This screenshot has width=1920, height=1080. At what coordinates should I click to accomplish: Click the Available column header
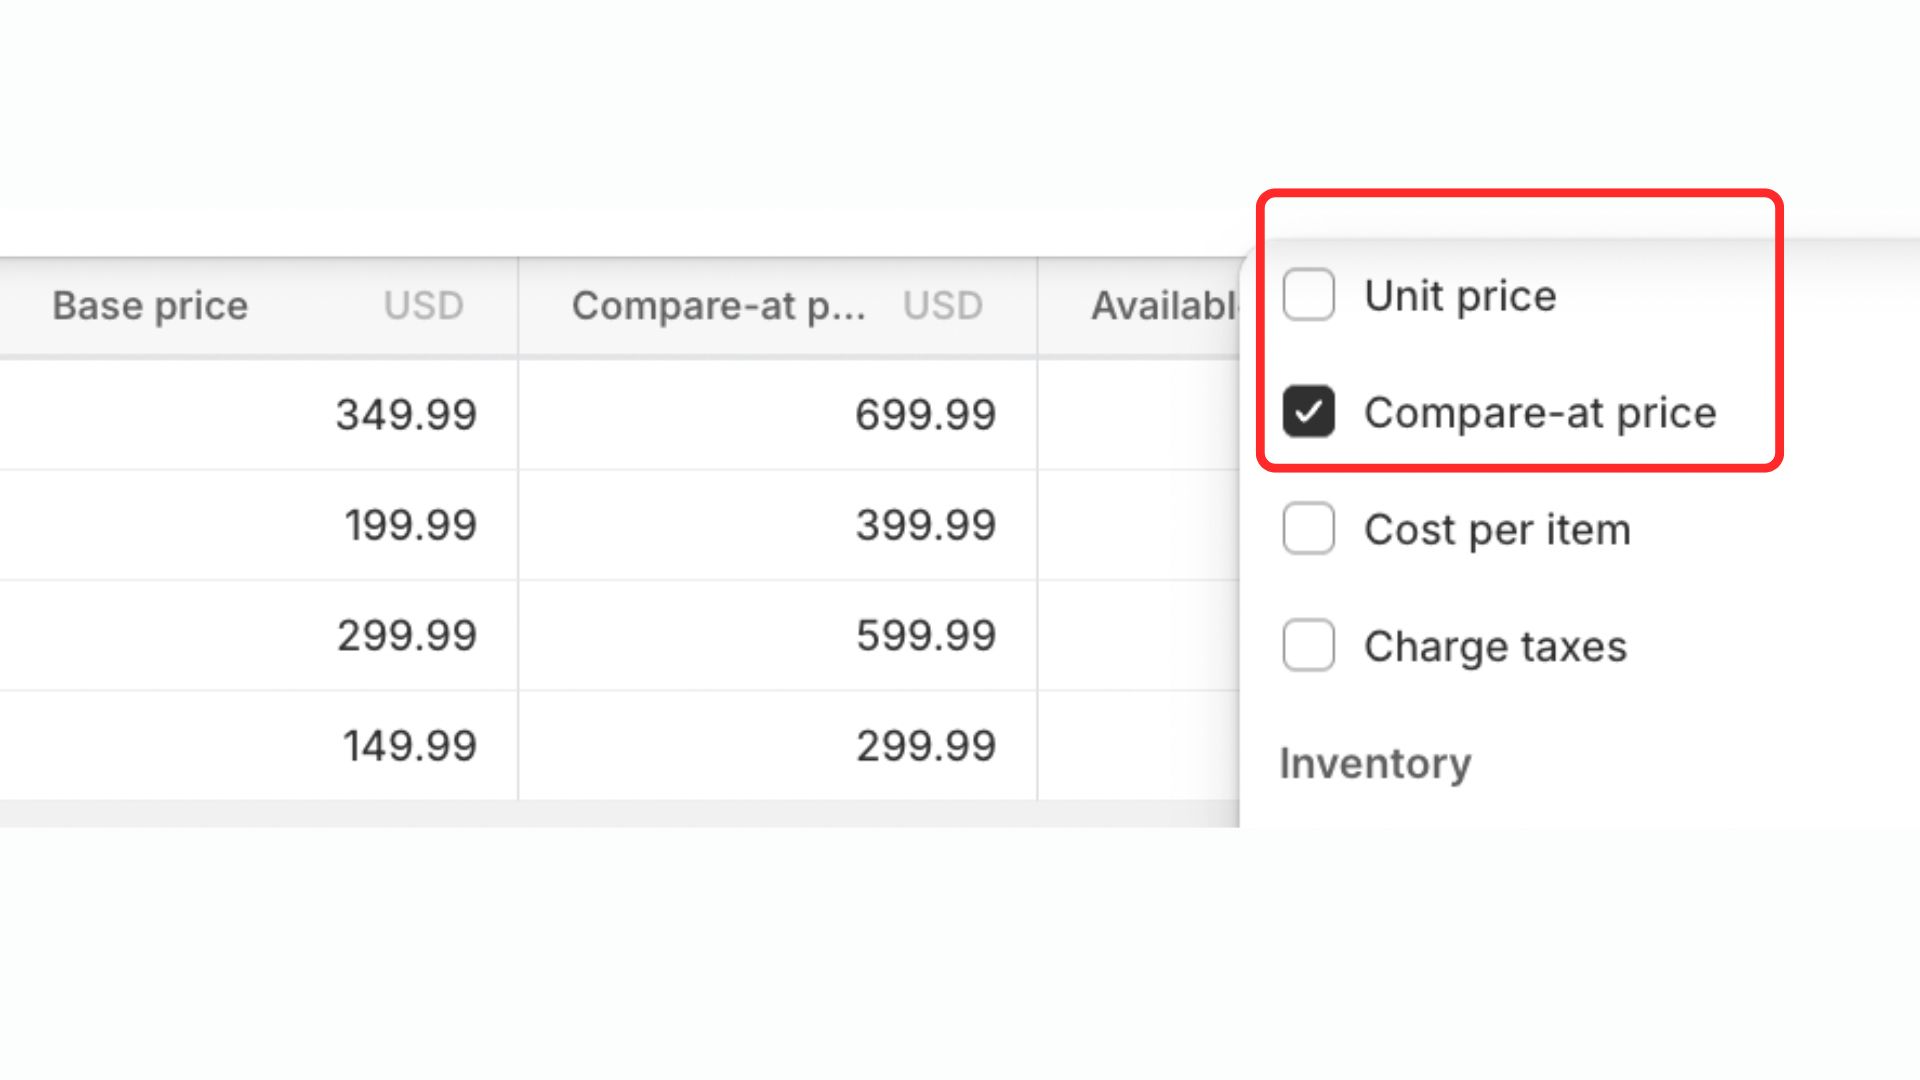(1165, 306)
